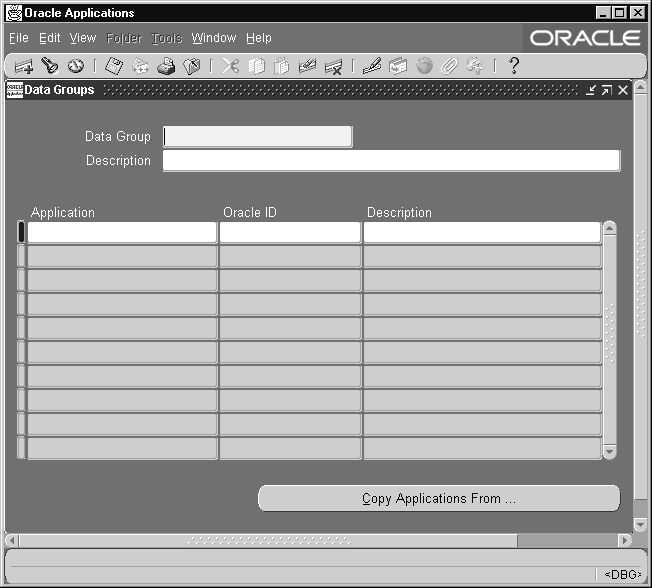Open the Edit menu
652x588 pixels.
49,38
